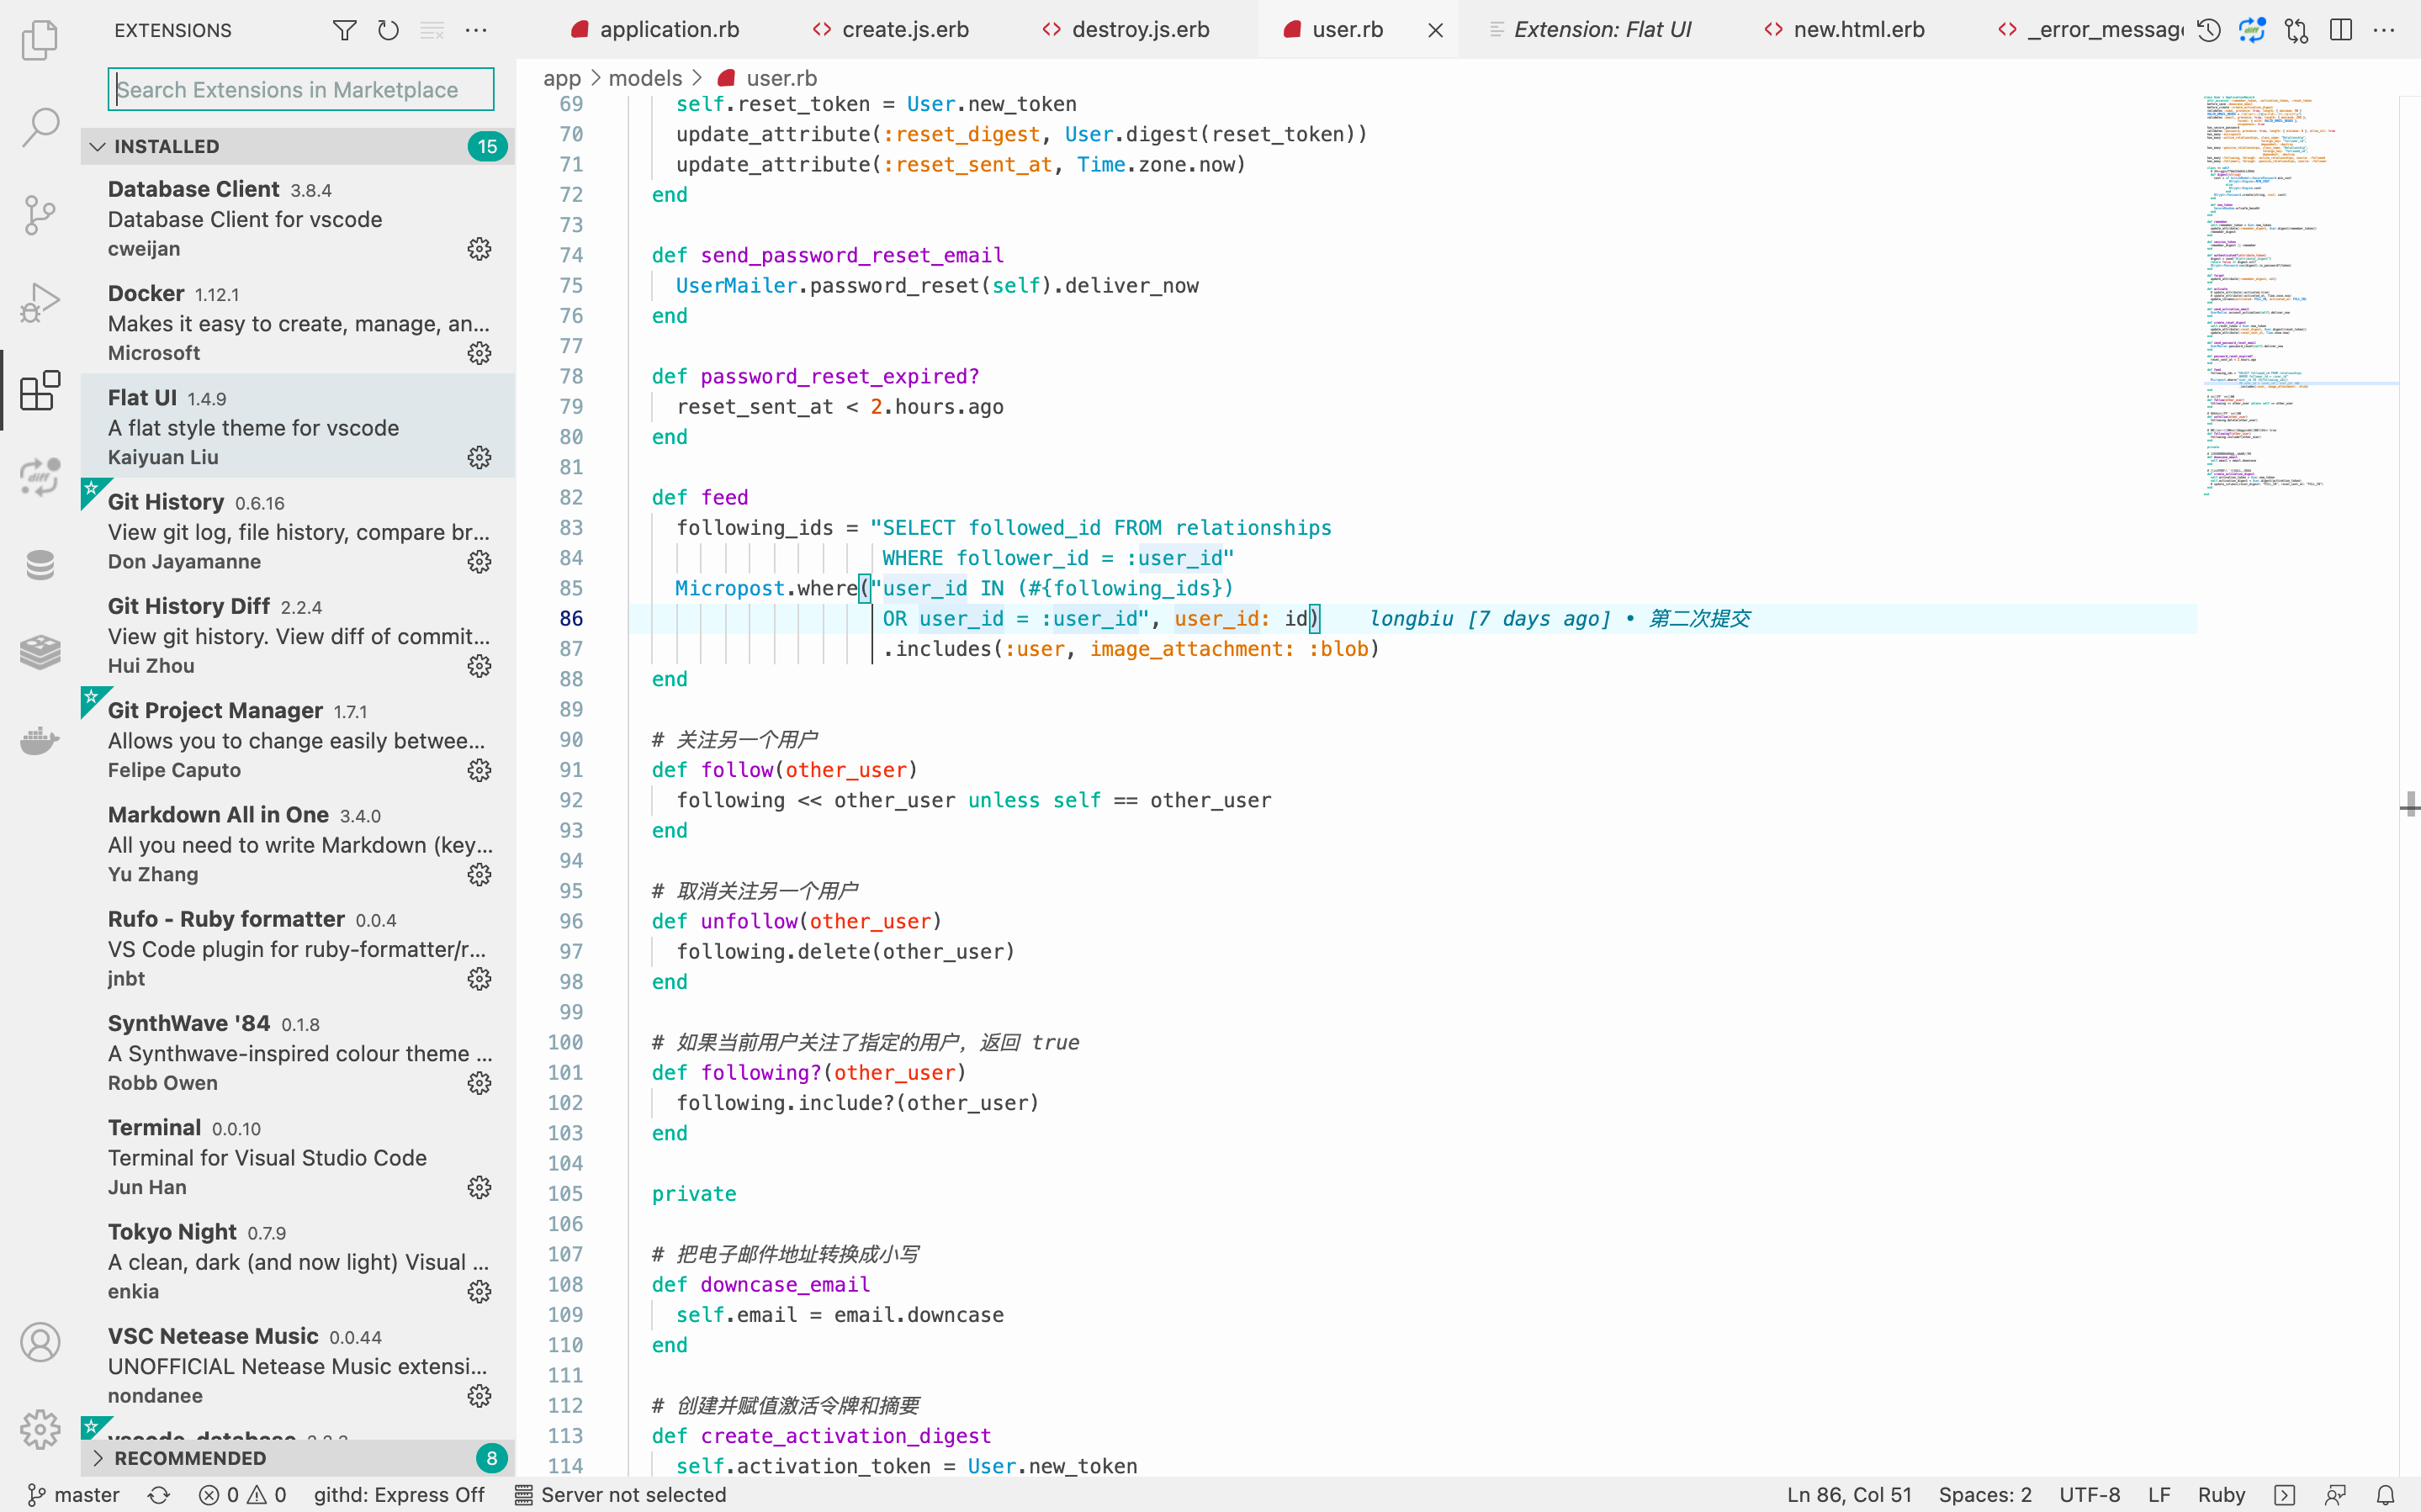2421x1512 pixels.
Task: Click the code minimap preview
Action: [2298, 296]
